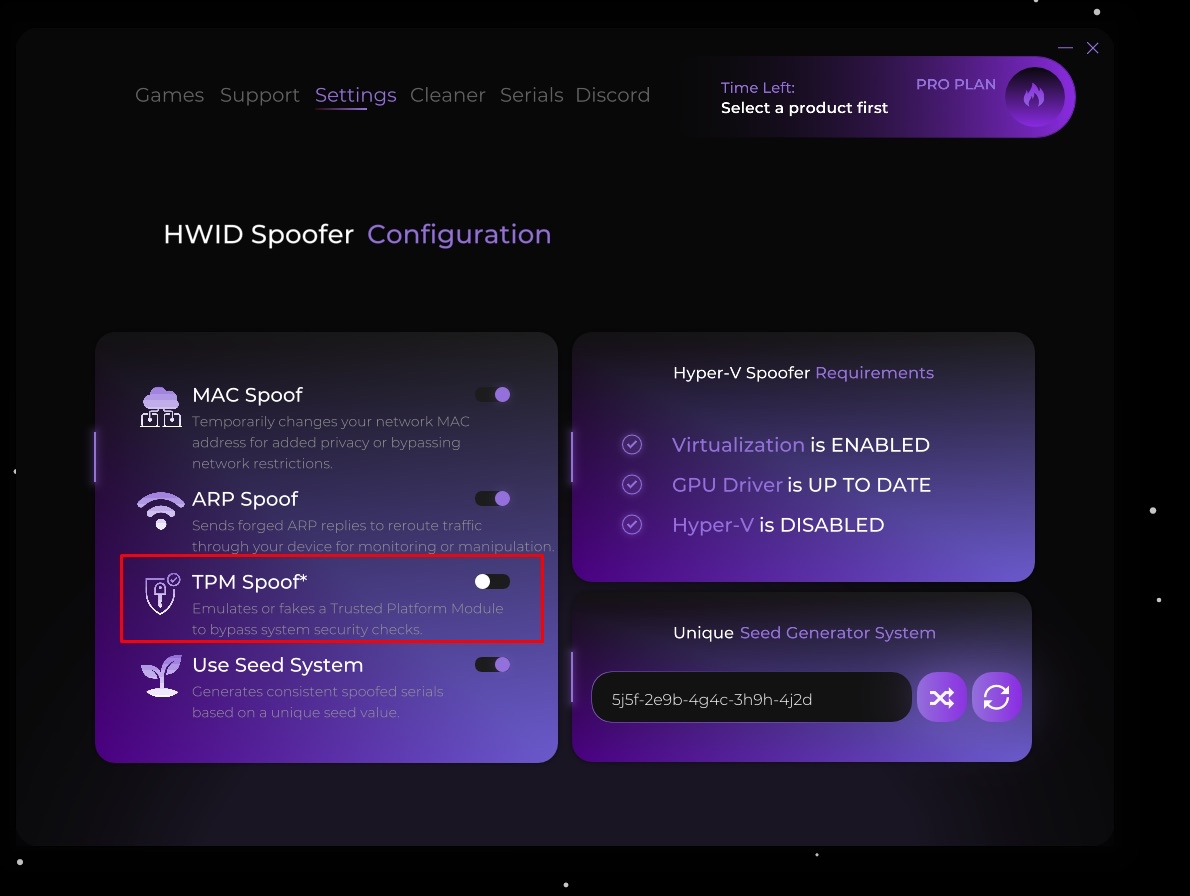Click the ARP Spoof Wi-Fi signal icon

[x=161, y=510]
